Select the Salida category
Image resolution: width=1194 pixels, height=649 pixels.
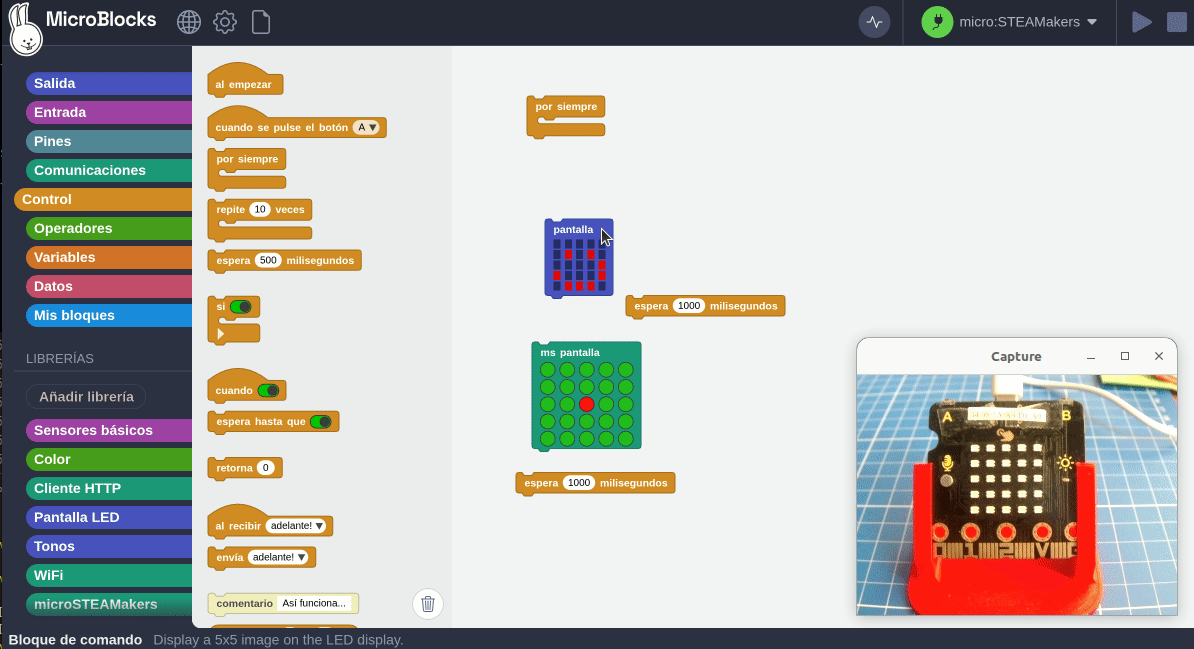109,83
